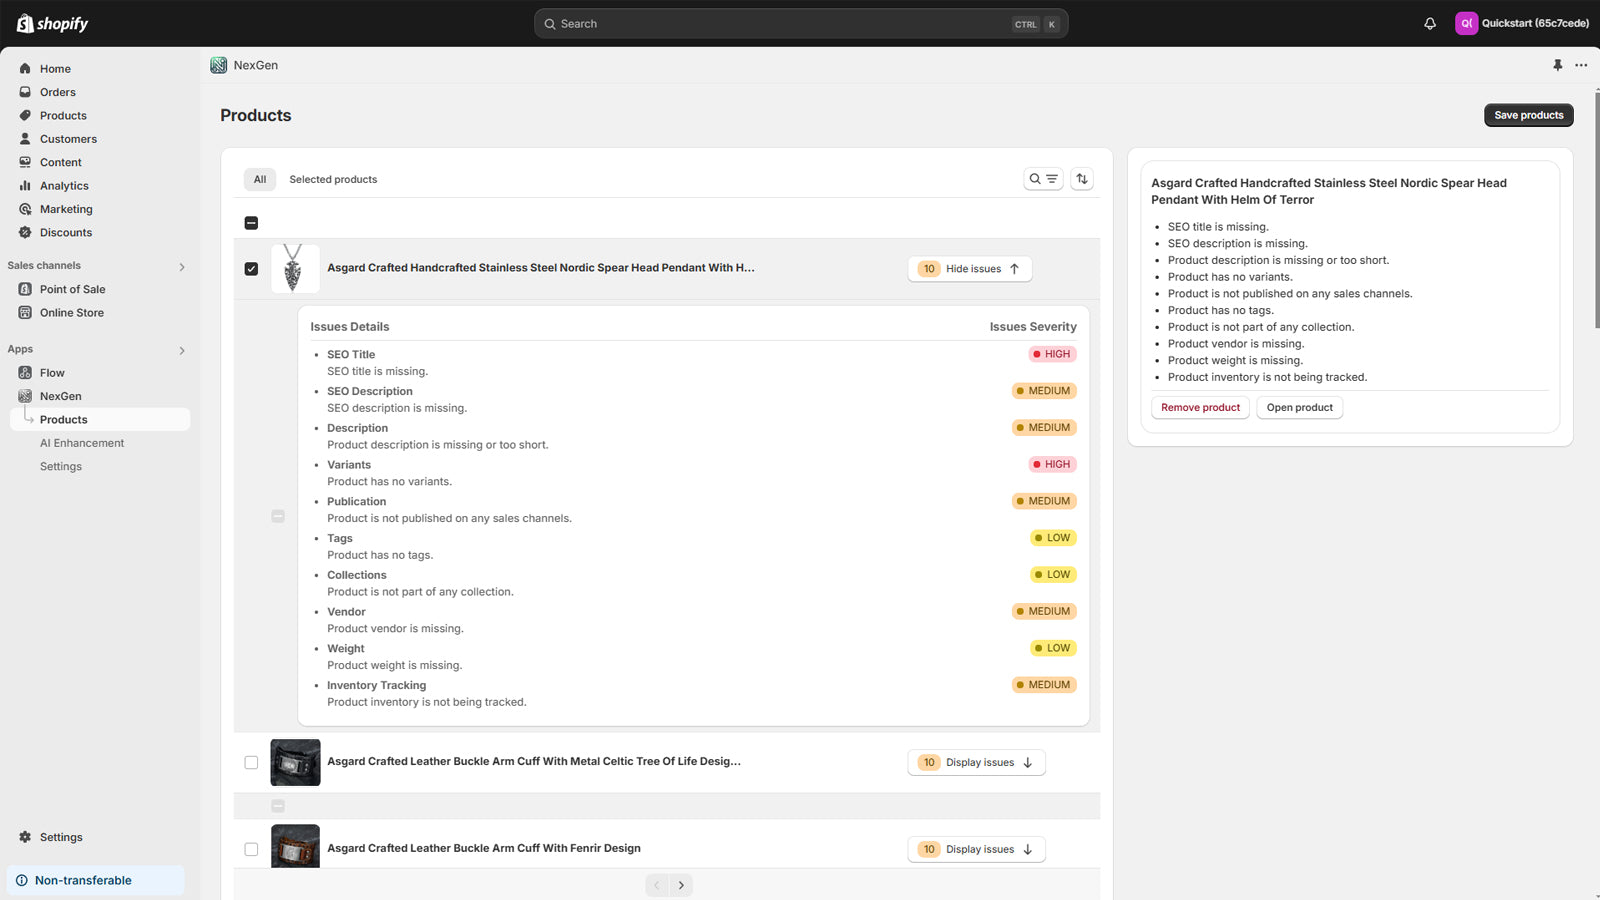Open the Orders section from the sidebar
The image size is (1600, 900).
57,92
